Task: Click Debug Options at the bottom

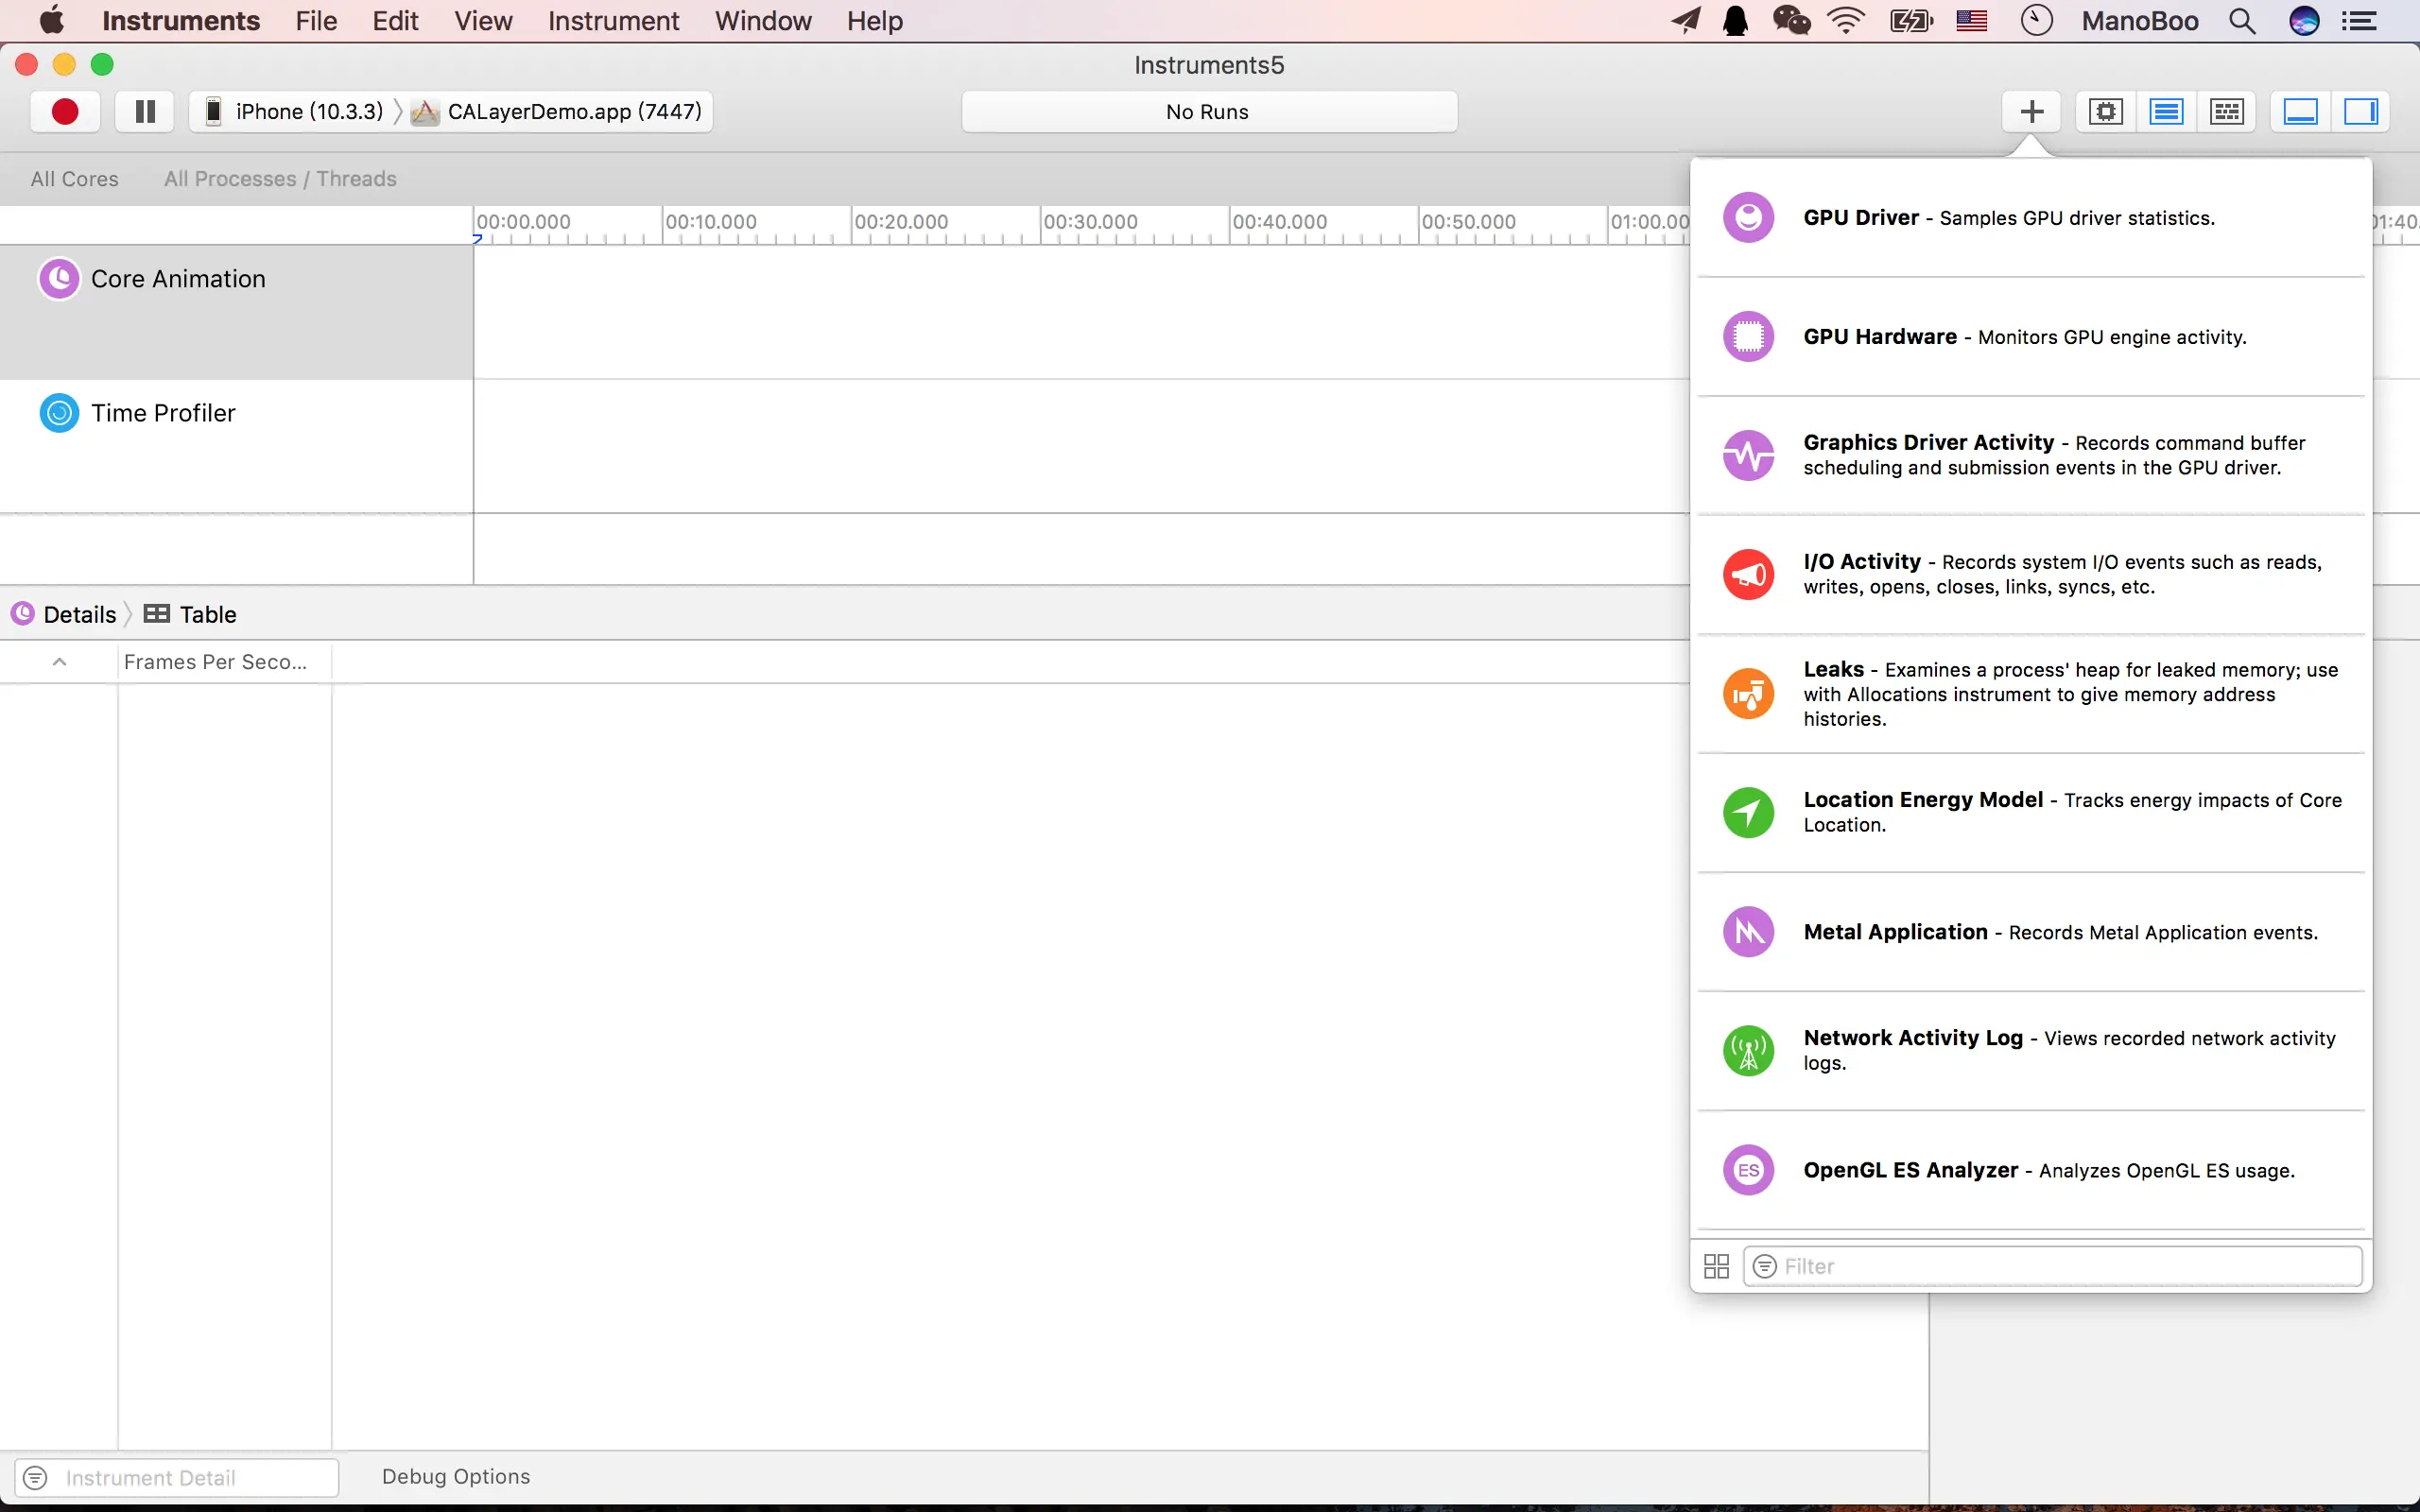Action: pos(455,1476)
